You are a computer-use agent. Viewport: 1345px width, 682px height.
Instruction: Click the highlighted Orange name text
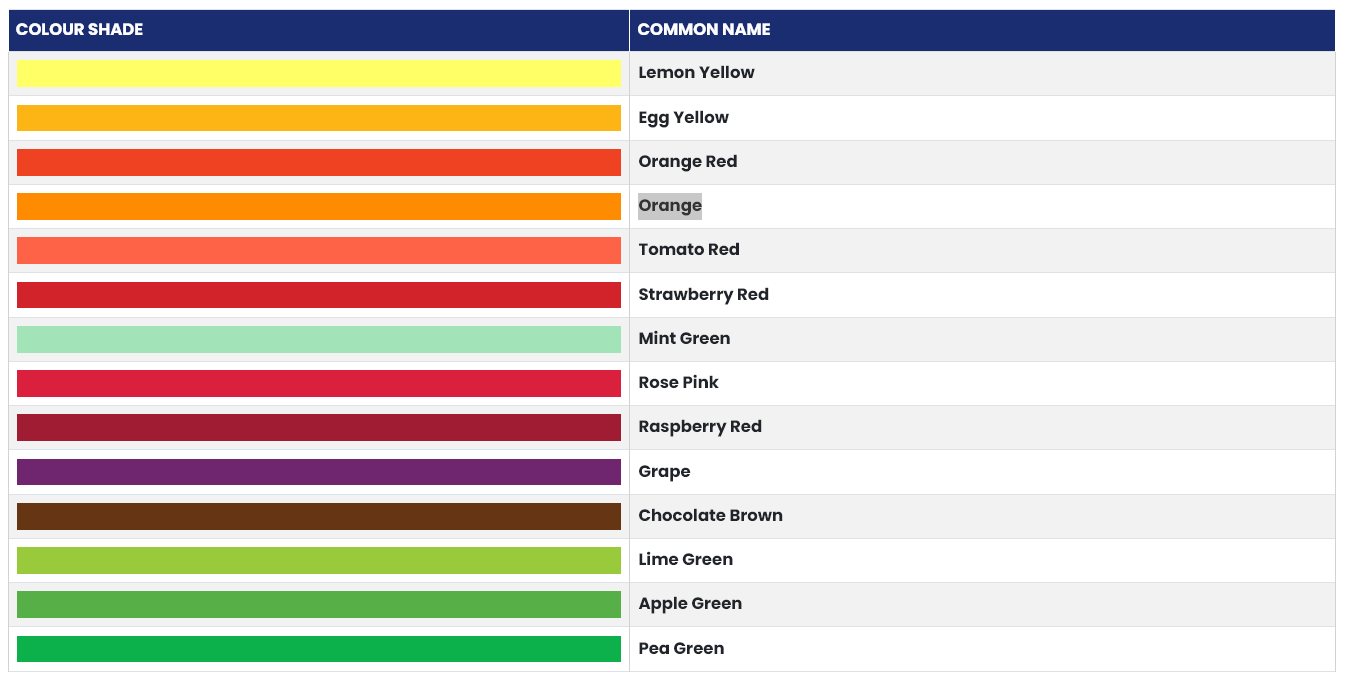(x=670, y=206)
